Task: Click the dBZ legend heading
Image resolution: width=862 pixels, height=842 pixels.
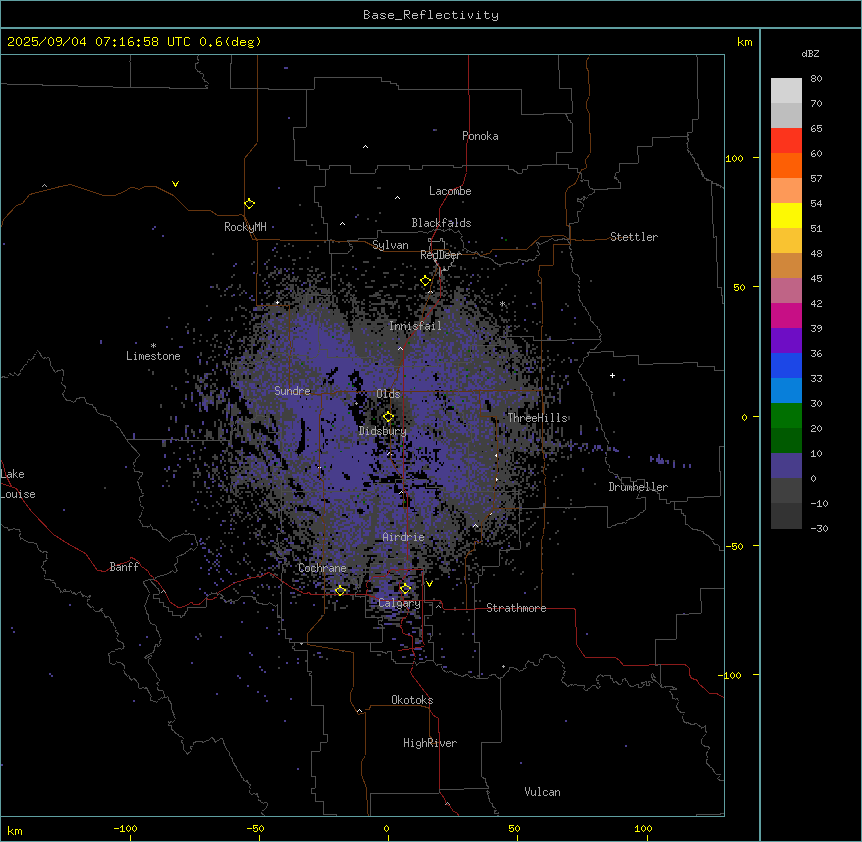Action: tap(810, 53)
